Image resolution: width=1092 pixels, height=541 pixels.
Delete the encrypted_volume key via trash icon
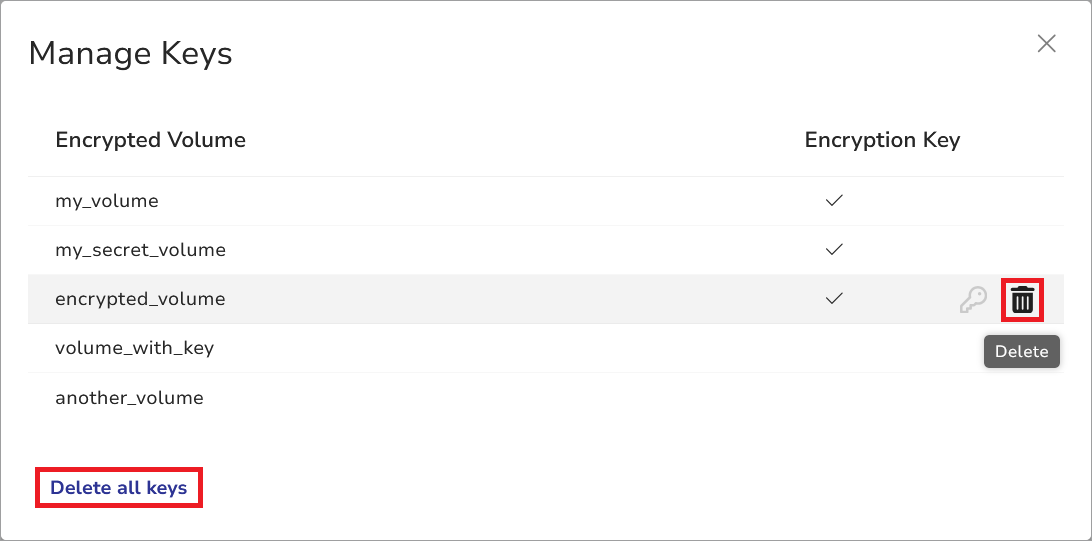click(x=1022, y=300)
